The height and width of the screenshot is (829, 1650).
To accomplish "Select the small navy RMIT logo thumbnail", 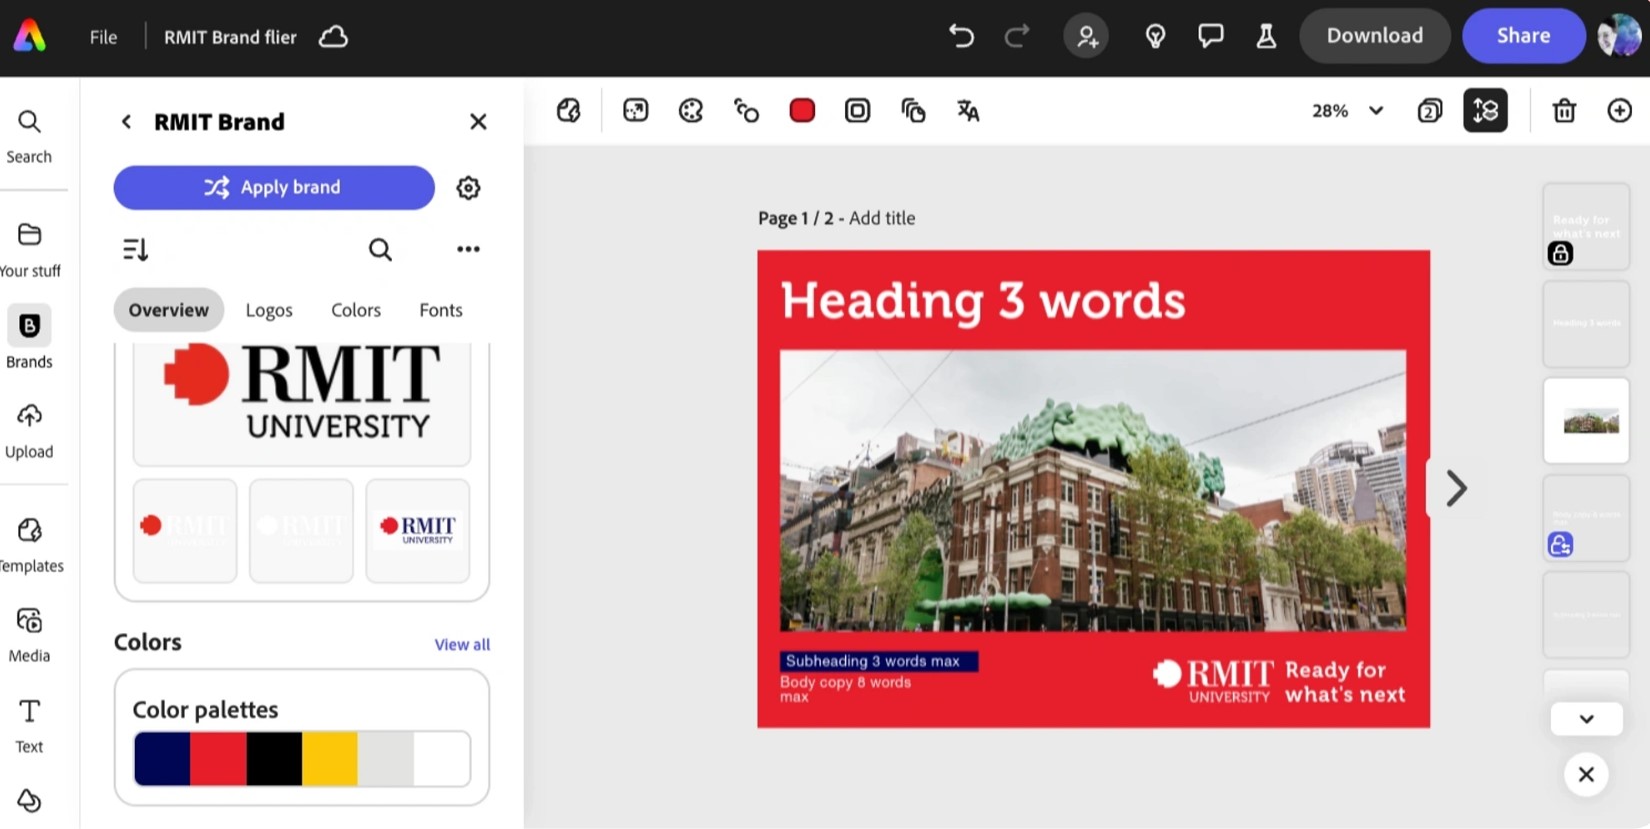I will (x=418, y=530).
